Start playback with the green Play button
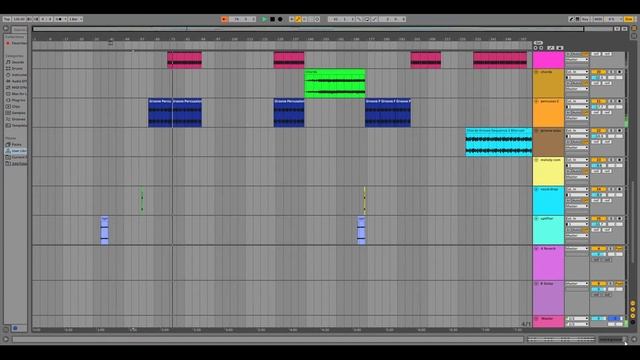The width and height of the screenshot is (640, 360). pos(264,19)
